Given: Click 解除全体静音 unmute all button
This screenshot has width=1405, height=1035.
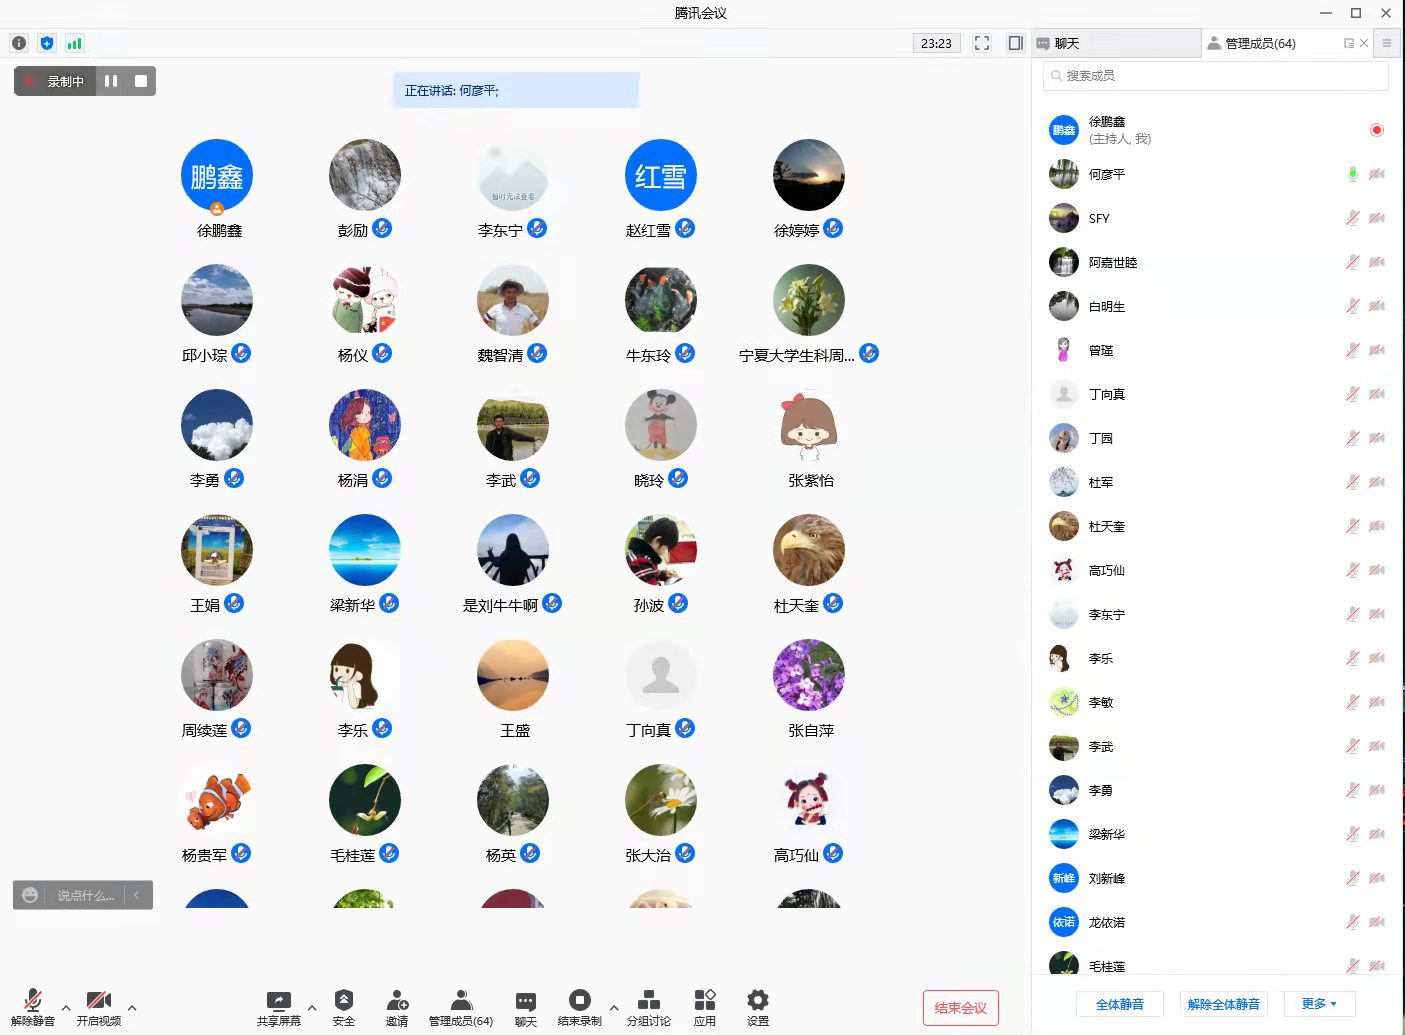Looking at the screenshot, I should pos(1224,1004).
